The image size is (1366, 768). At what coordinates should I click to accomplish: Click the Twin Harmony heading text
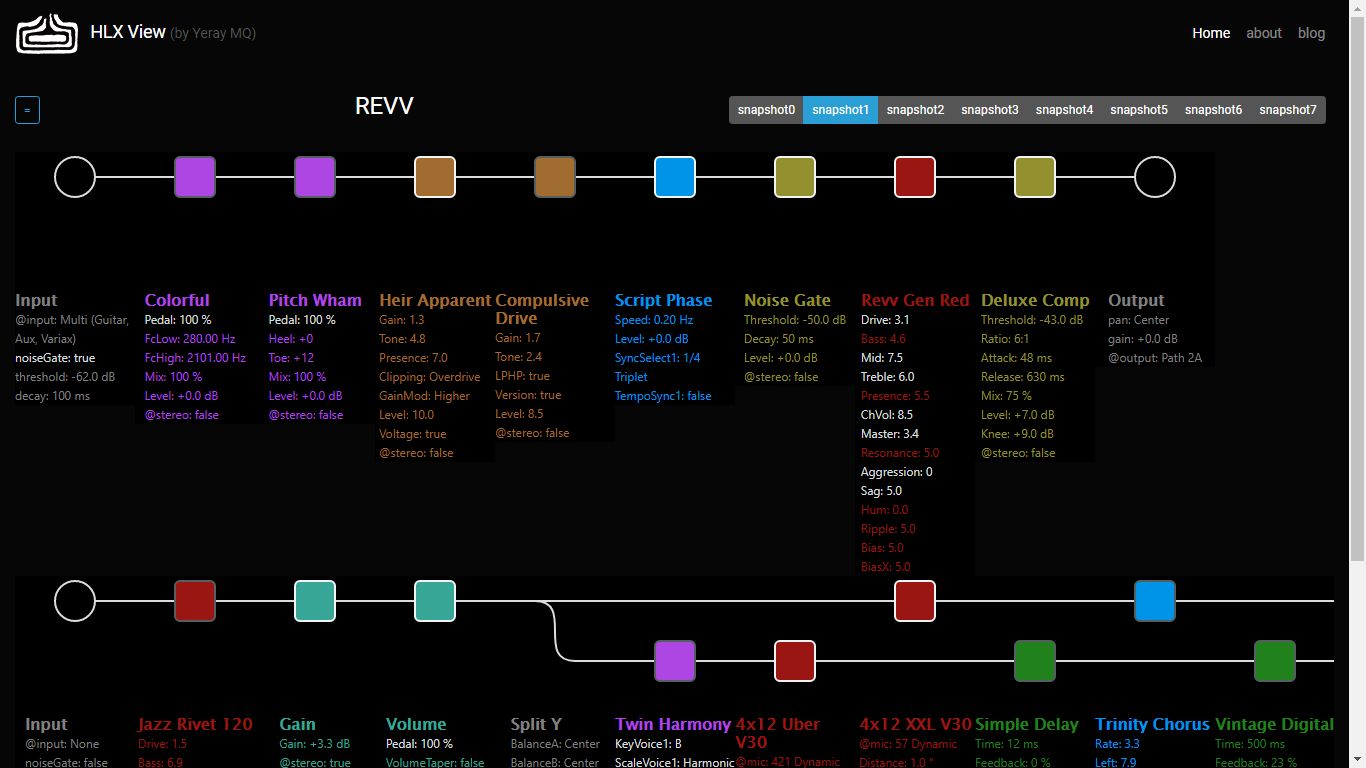673,724
